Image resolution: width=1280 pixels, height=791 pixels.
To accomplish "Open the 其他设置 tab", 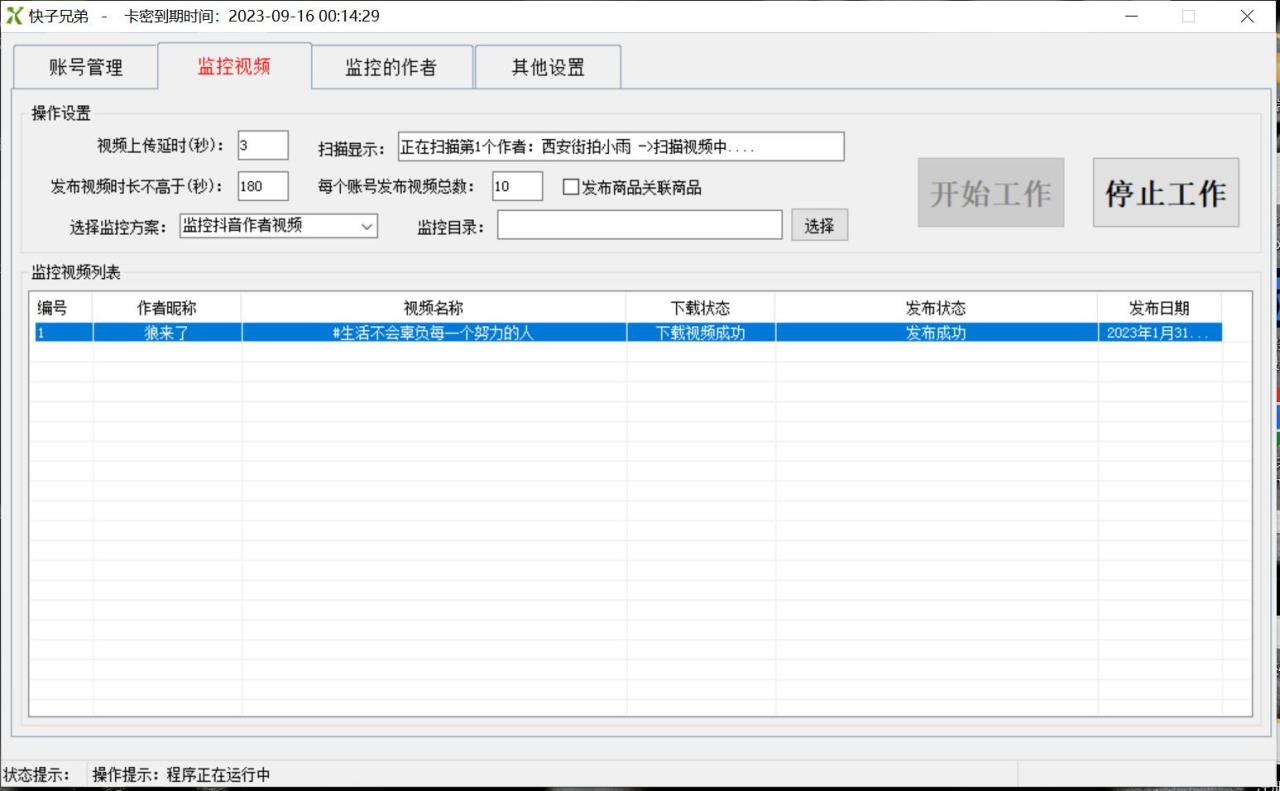I will (548, 66).
